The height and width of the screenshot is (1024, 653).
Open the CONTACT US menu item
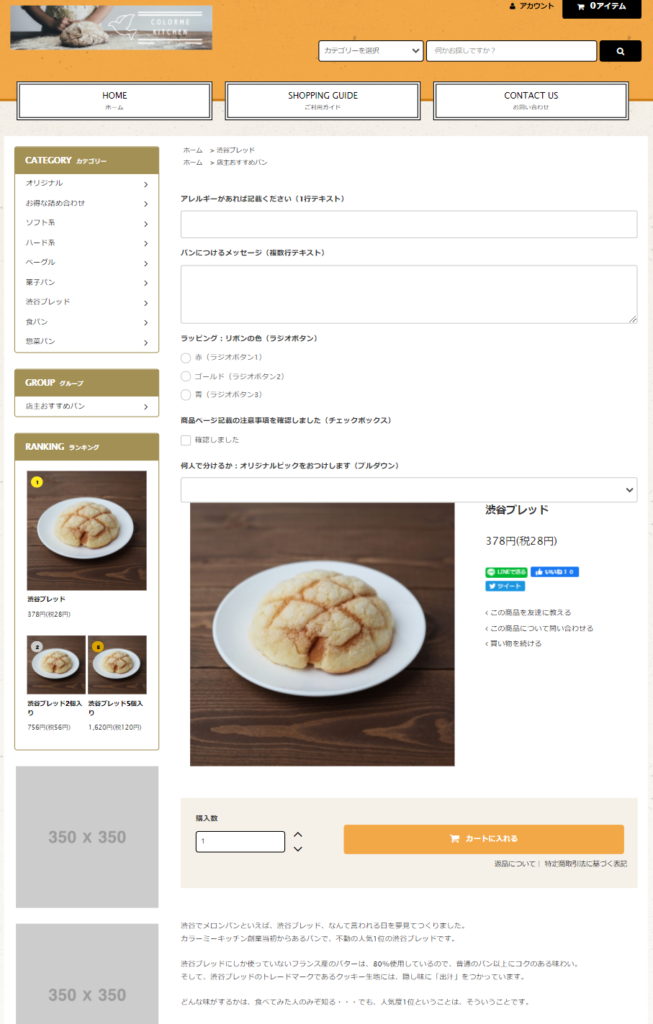pyautogui.click(x=531, y=101)
